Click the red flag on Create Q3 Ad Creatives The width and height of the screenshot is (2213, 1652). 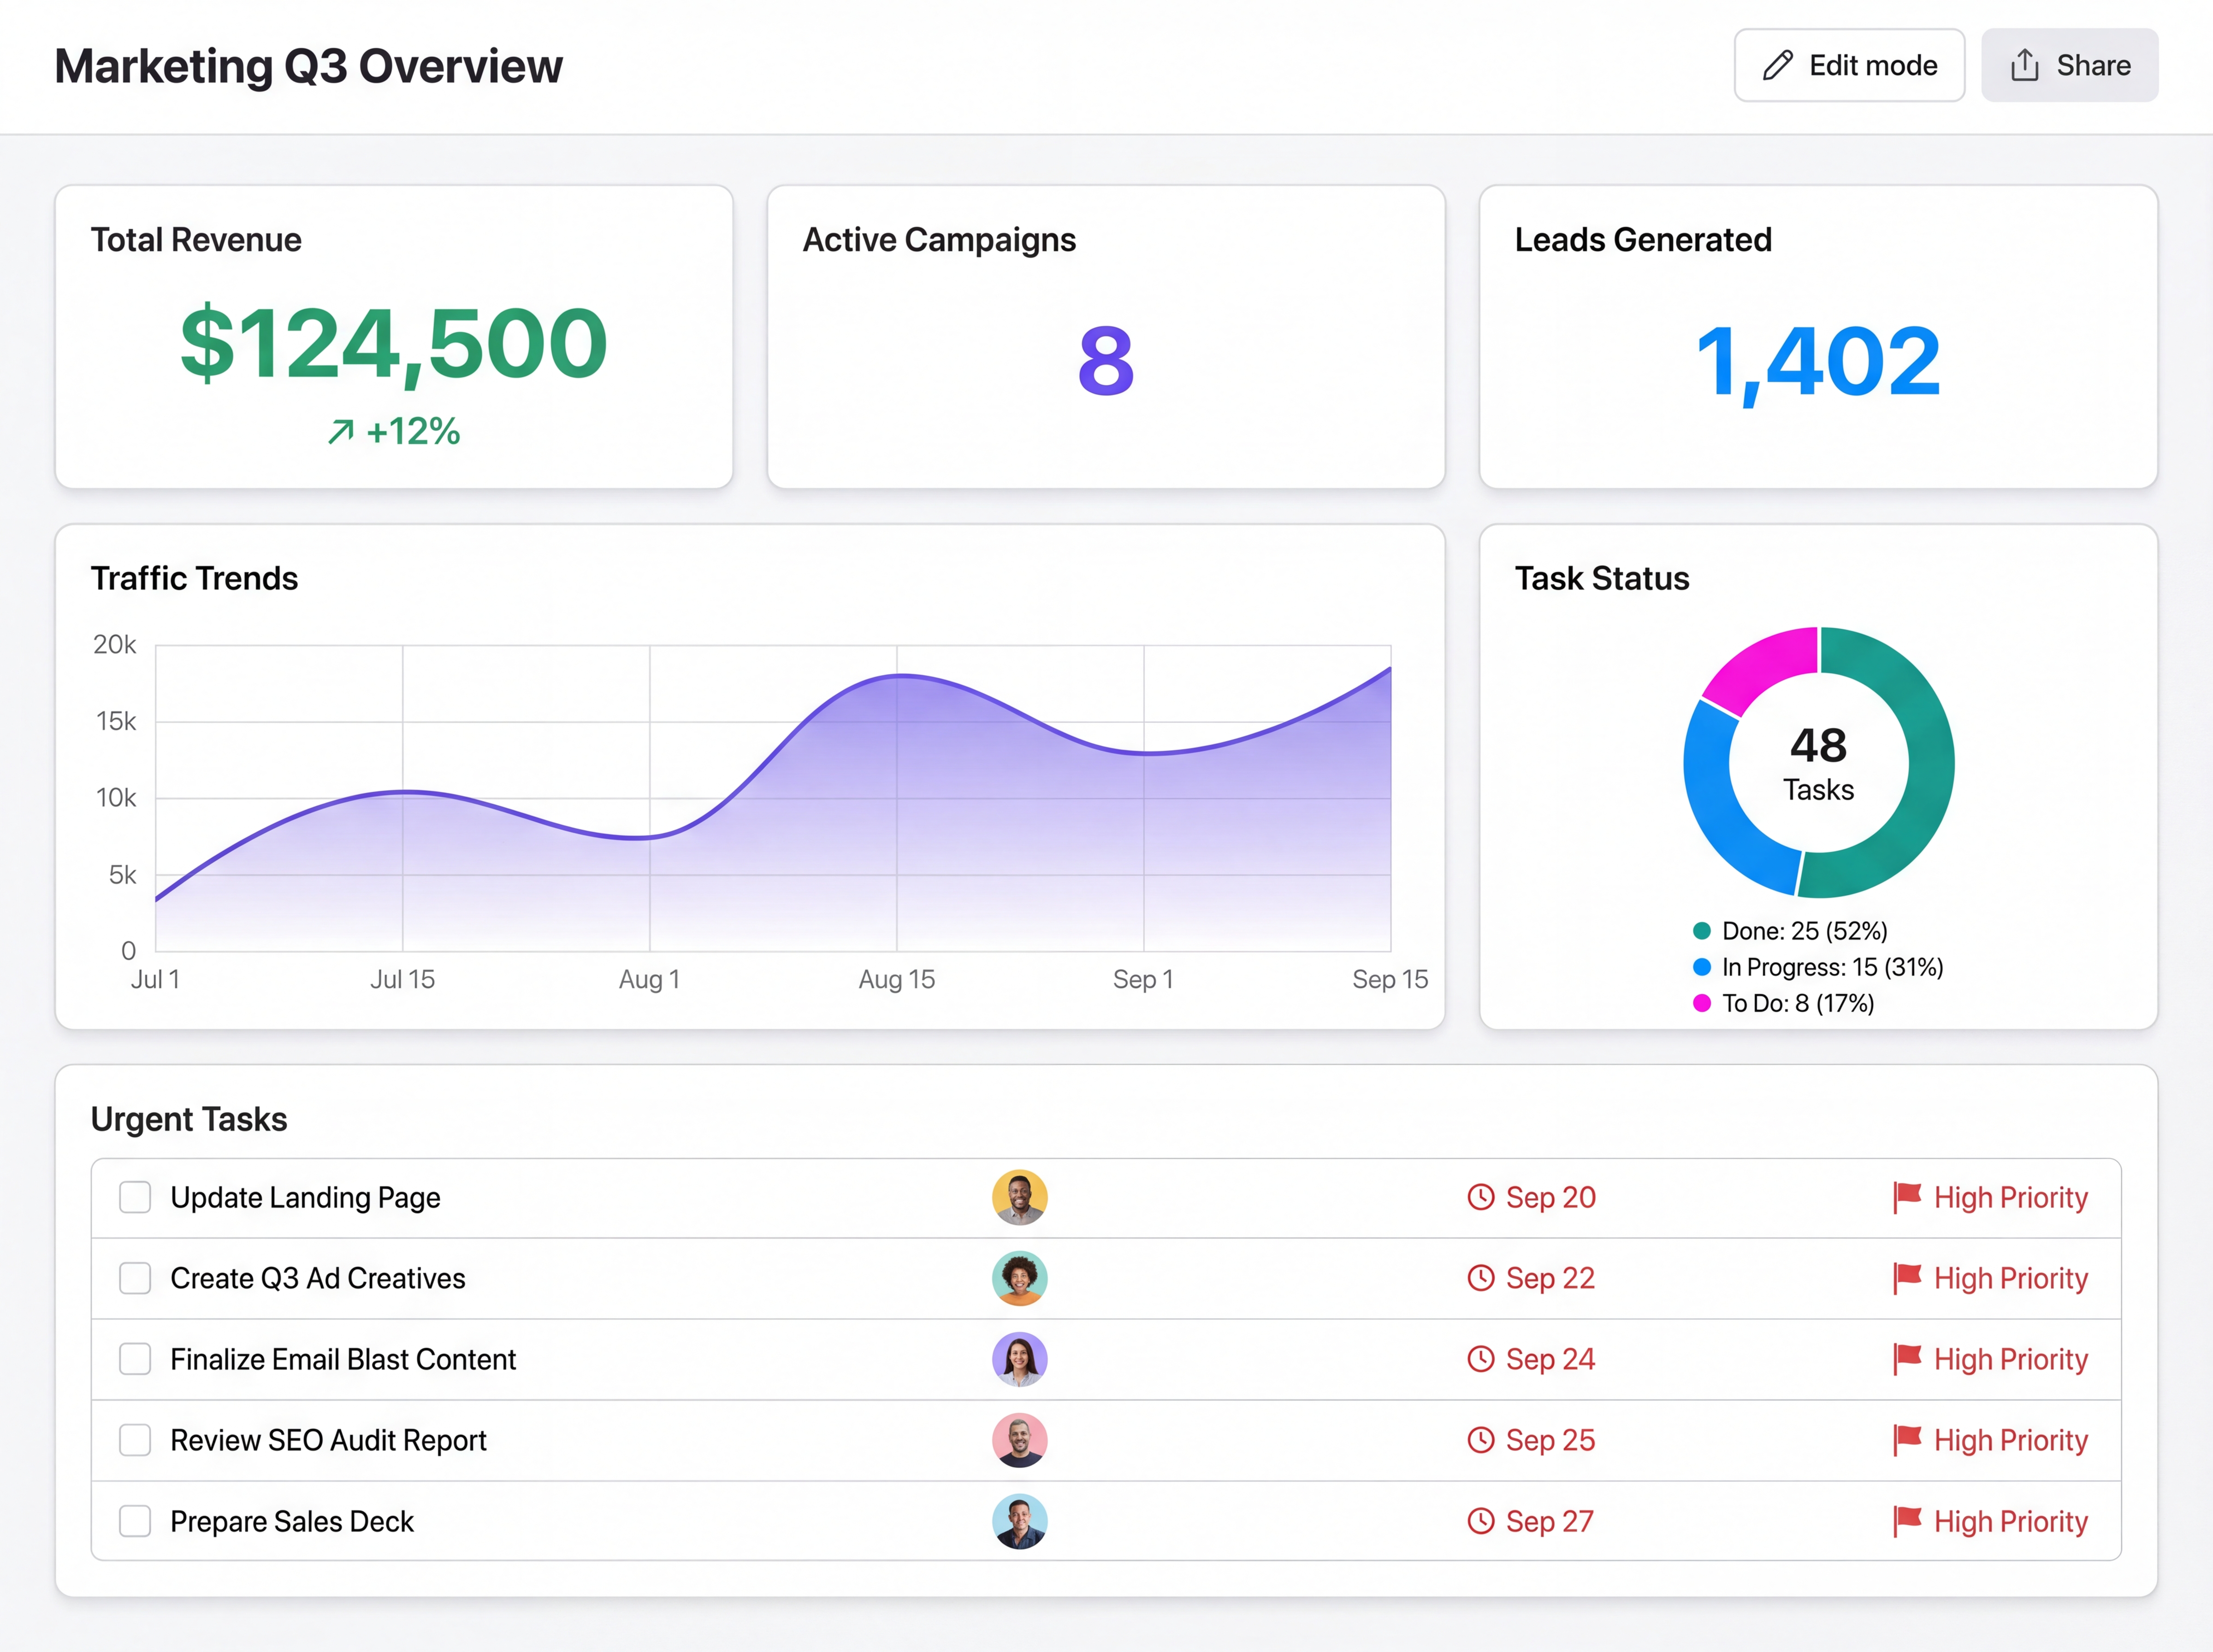(x=1907, y=1277)
